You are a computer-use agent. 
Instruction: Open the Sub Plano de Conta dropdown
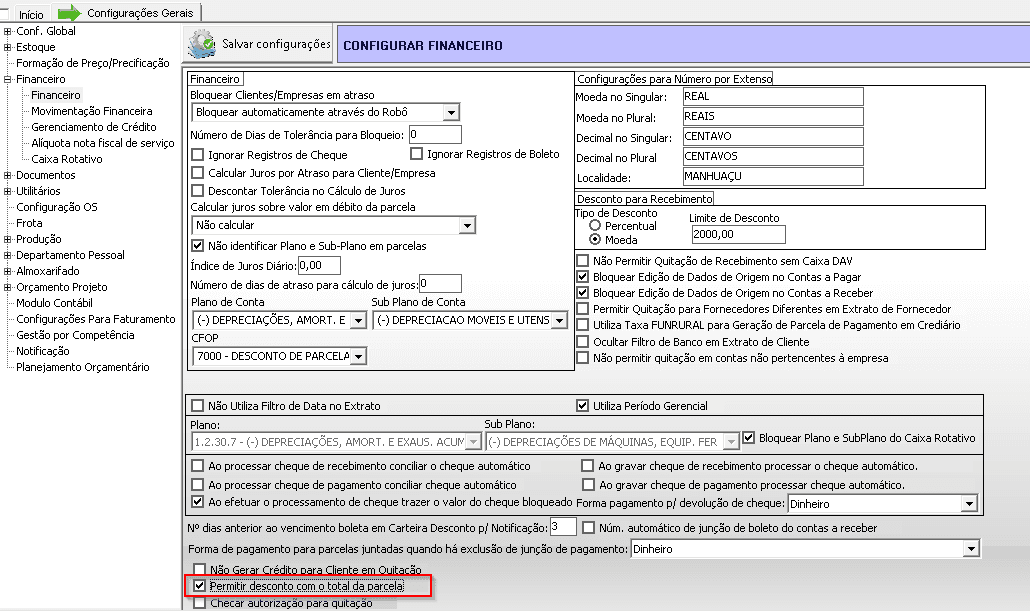(559, 321)
